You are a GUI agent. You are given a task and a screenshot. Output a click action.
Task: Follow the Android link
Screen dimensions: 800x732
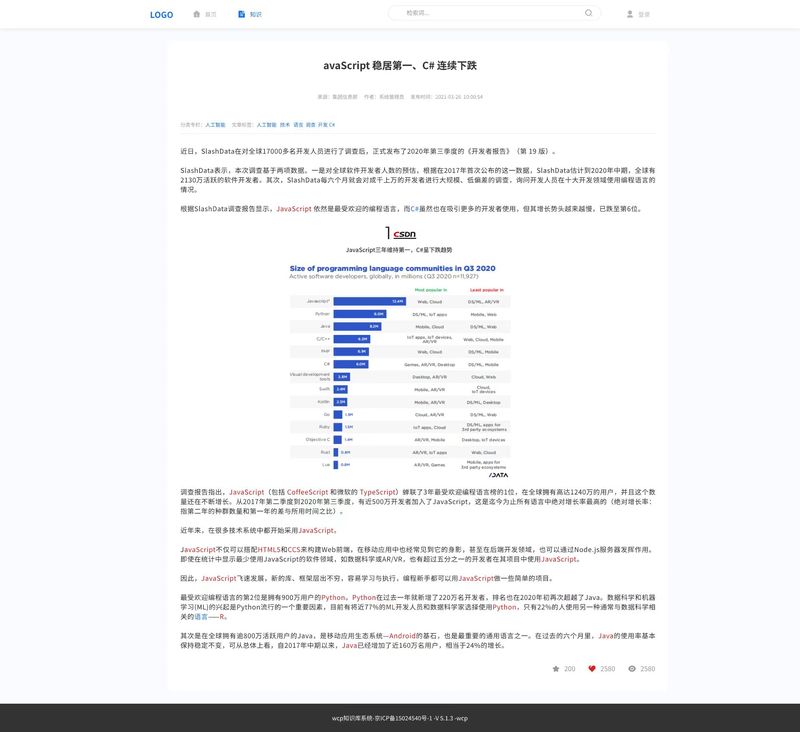click(402, 636)
